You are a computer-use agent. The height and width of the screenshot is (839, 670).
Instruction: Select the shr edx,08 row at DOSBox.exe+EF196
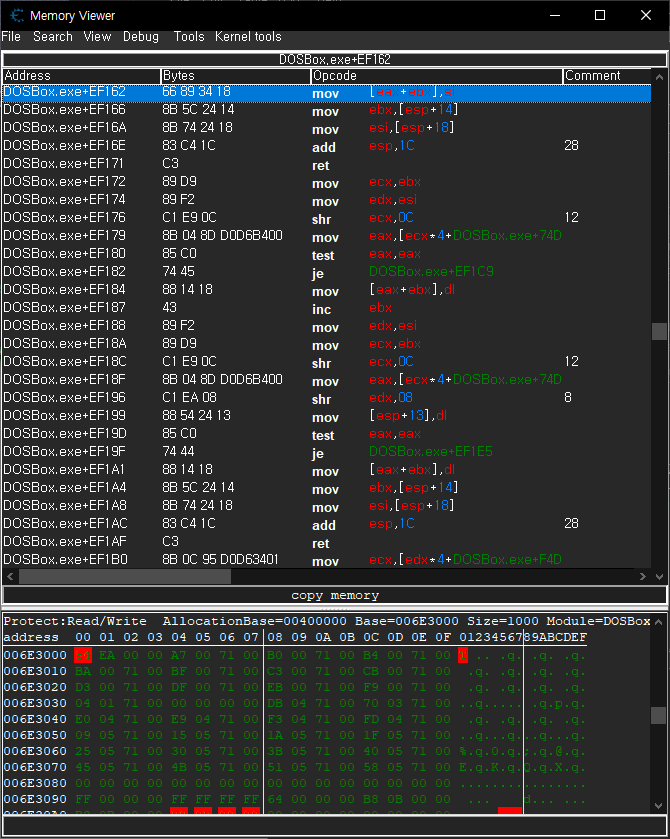tap(326, 398)
